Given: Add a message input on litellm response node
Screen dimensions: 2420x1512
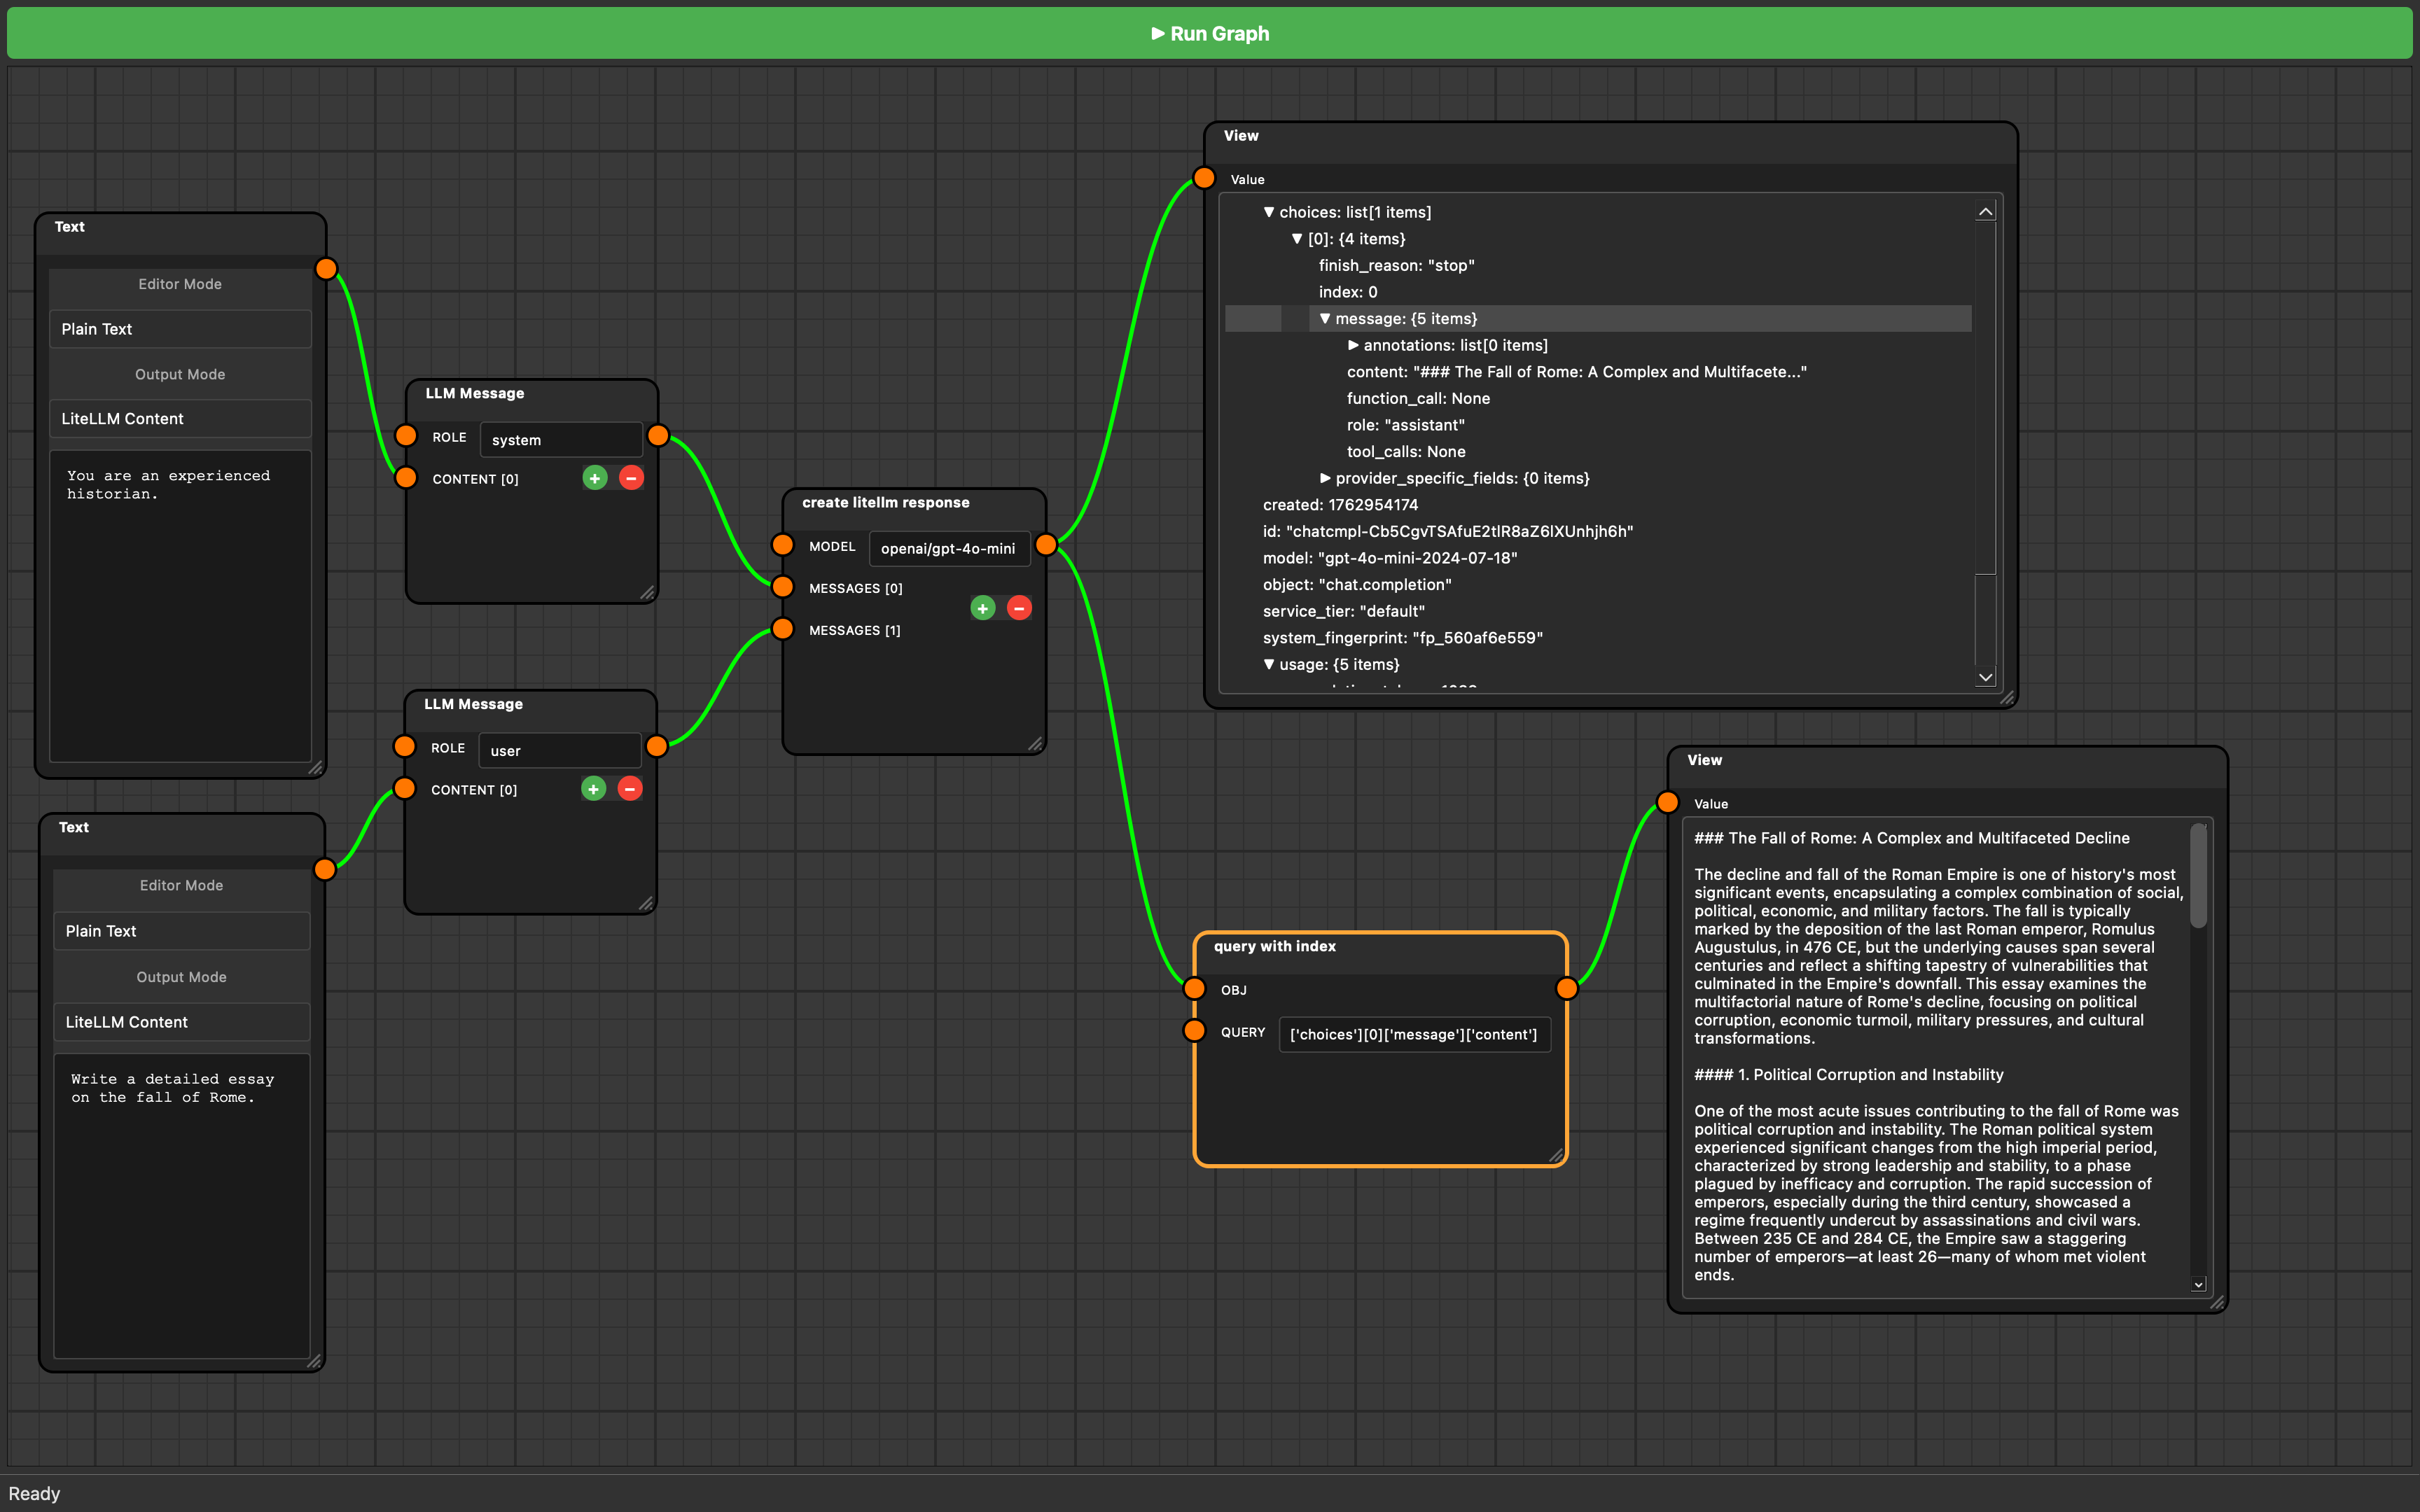Looking at the screenshot, I should [x=983, y=608].
